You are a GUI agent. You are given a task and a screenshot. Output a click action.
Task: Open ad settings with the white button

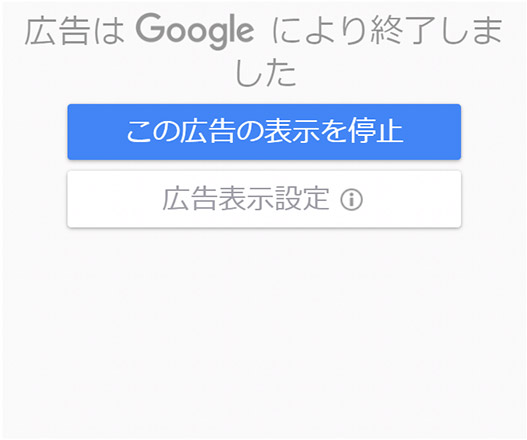264,199
